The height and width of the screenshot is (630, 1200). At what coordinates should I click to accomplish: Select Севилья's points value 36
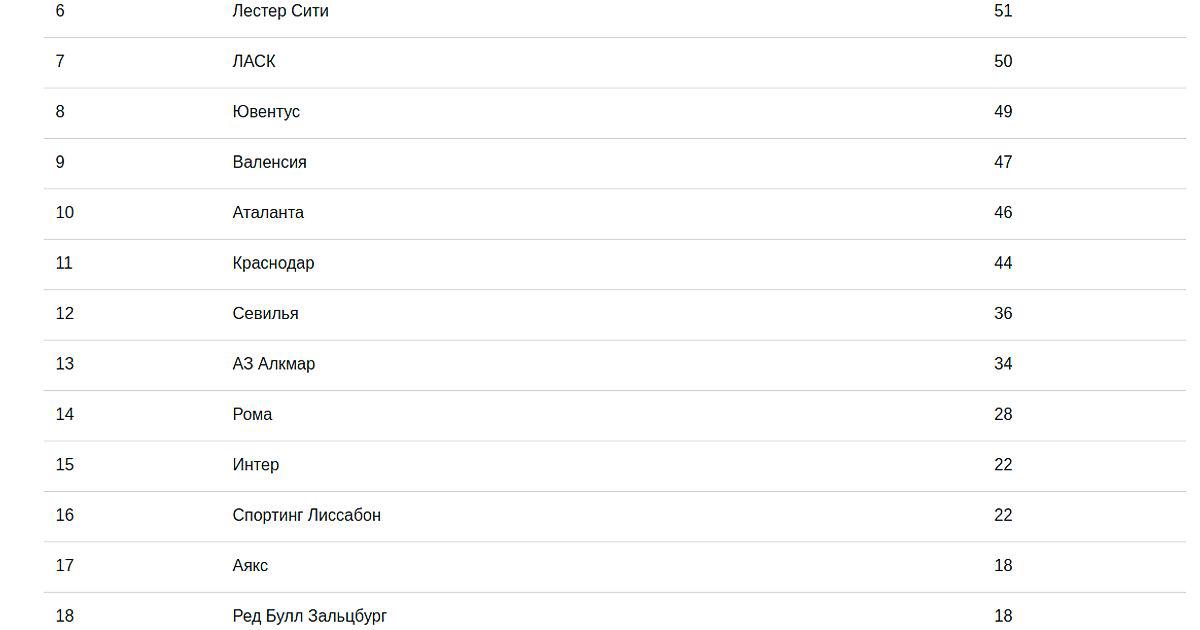point(1003,314)
